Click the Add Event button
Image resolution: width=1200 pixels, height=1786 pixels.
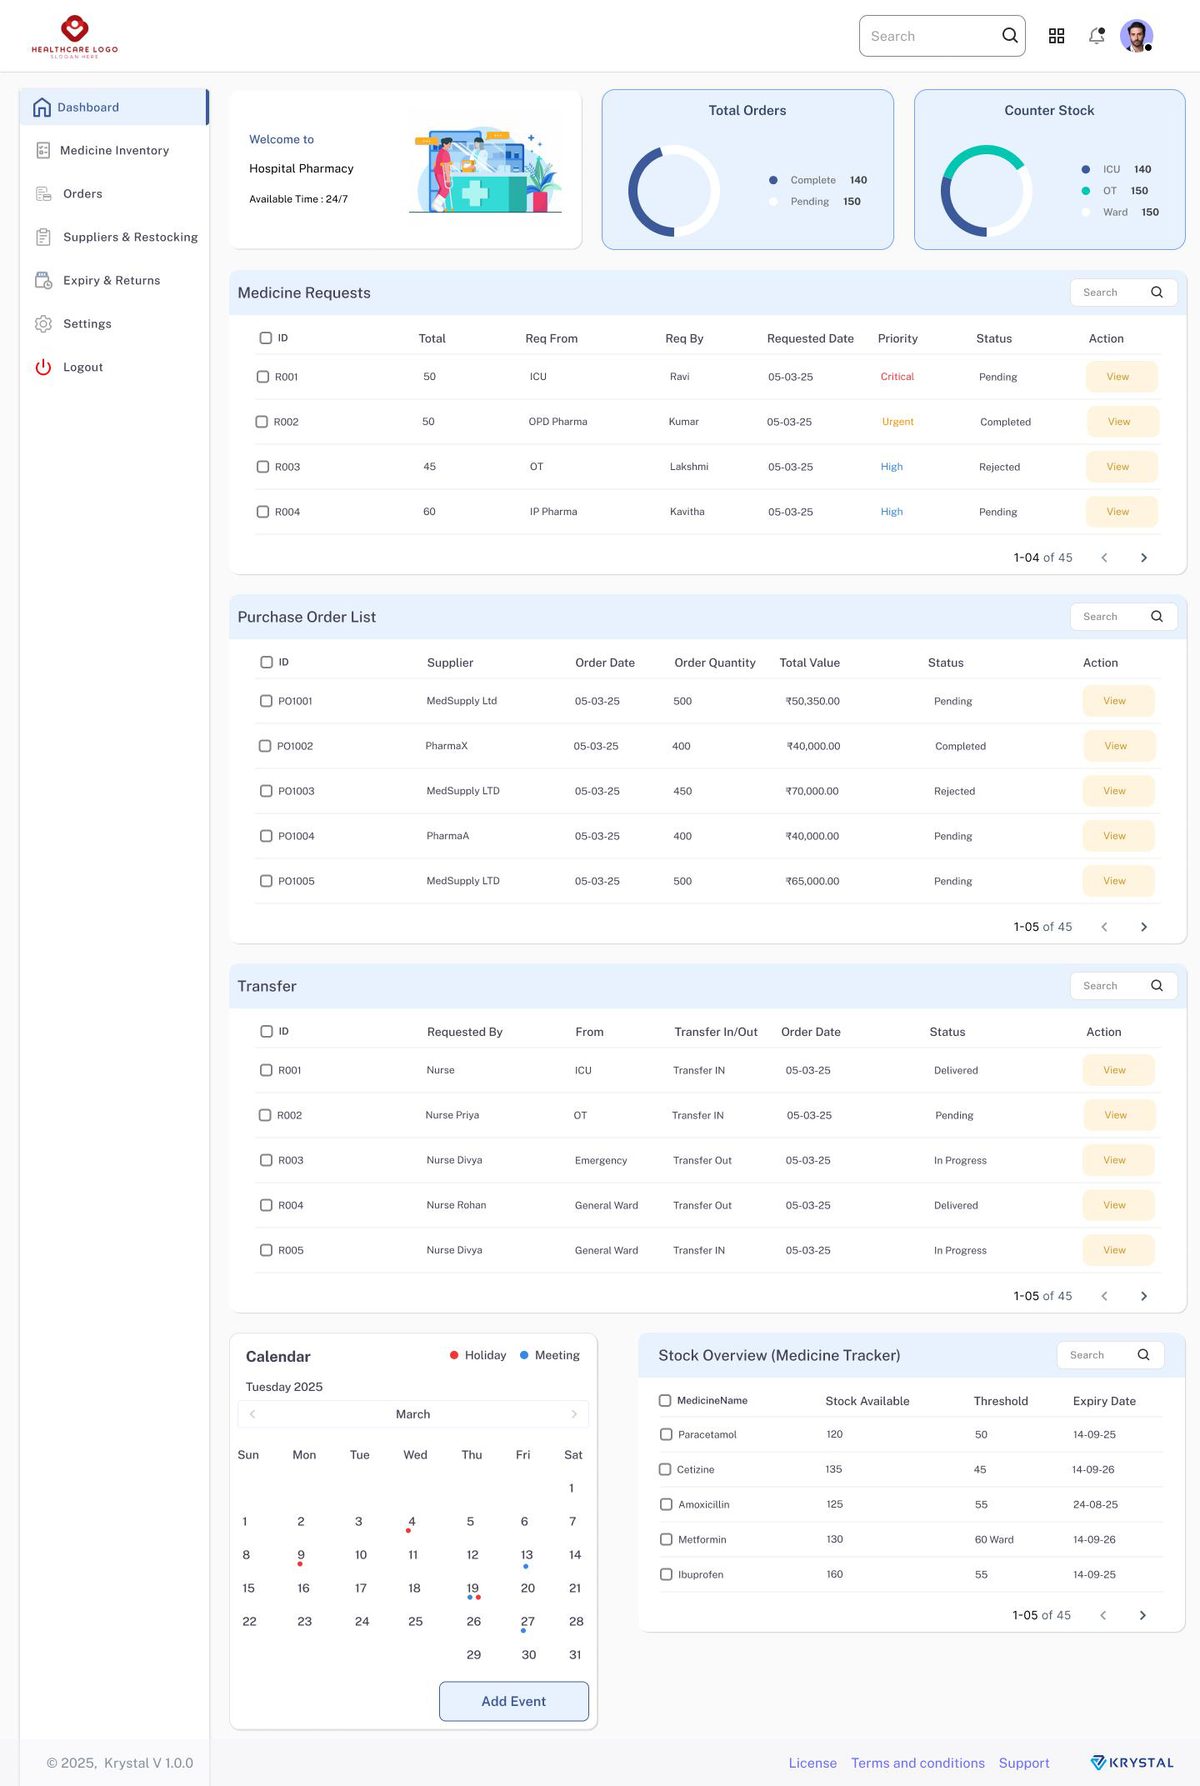pyautogui.click(x=514, y=1701)
